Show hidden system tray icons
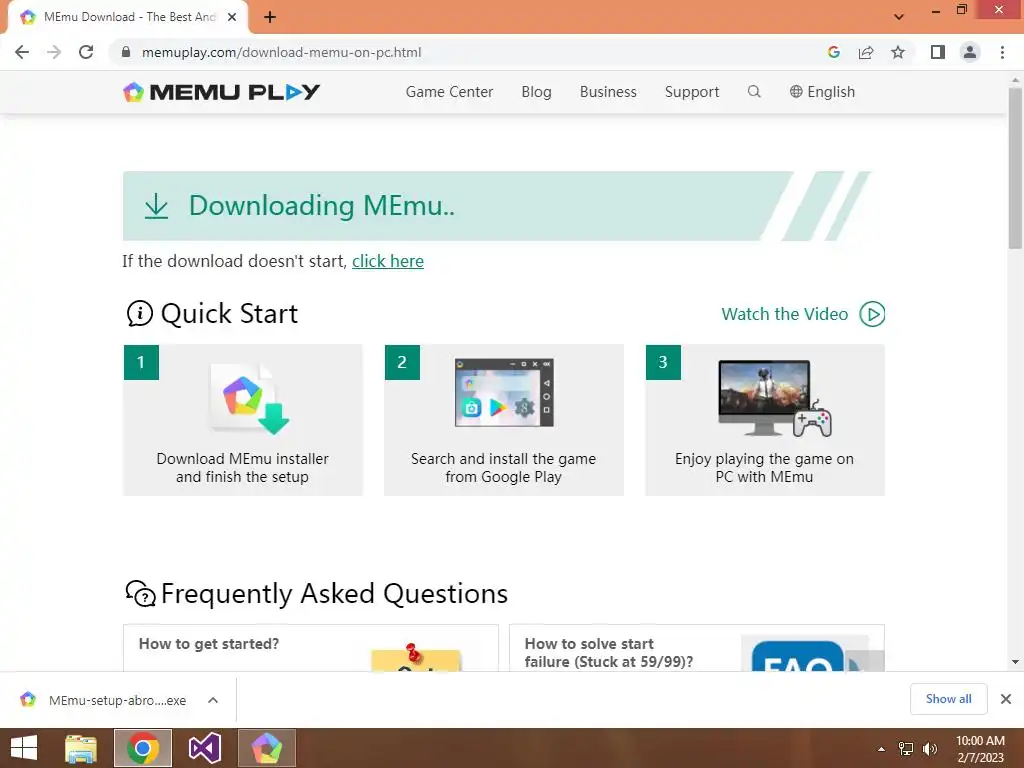This screenshot has width=1024, height=768. tap(881, 749)
